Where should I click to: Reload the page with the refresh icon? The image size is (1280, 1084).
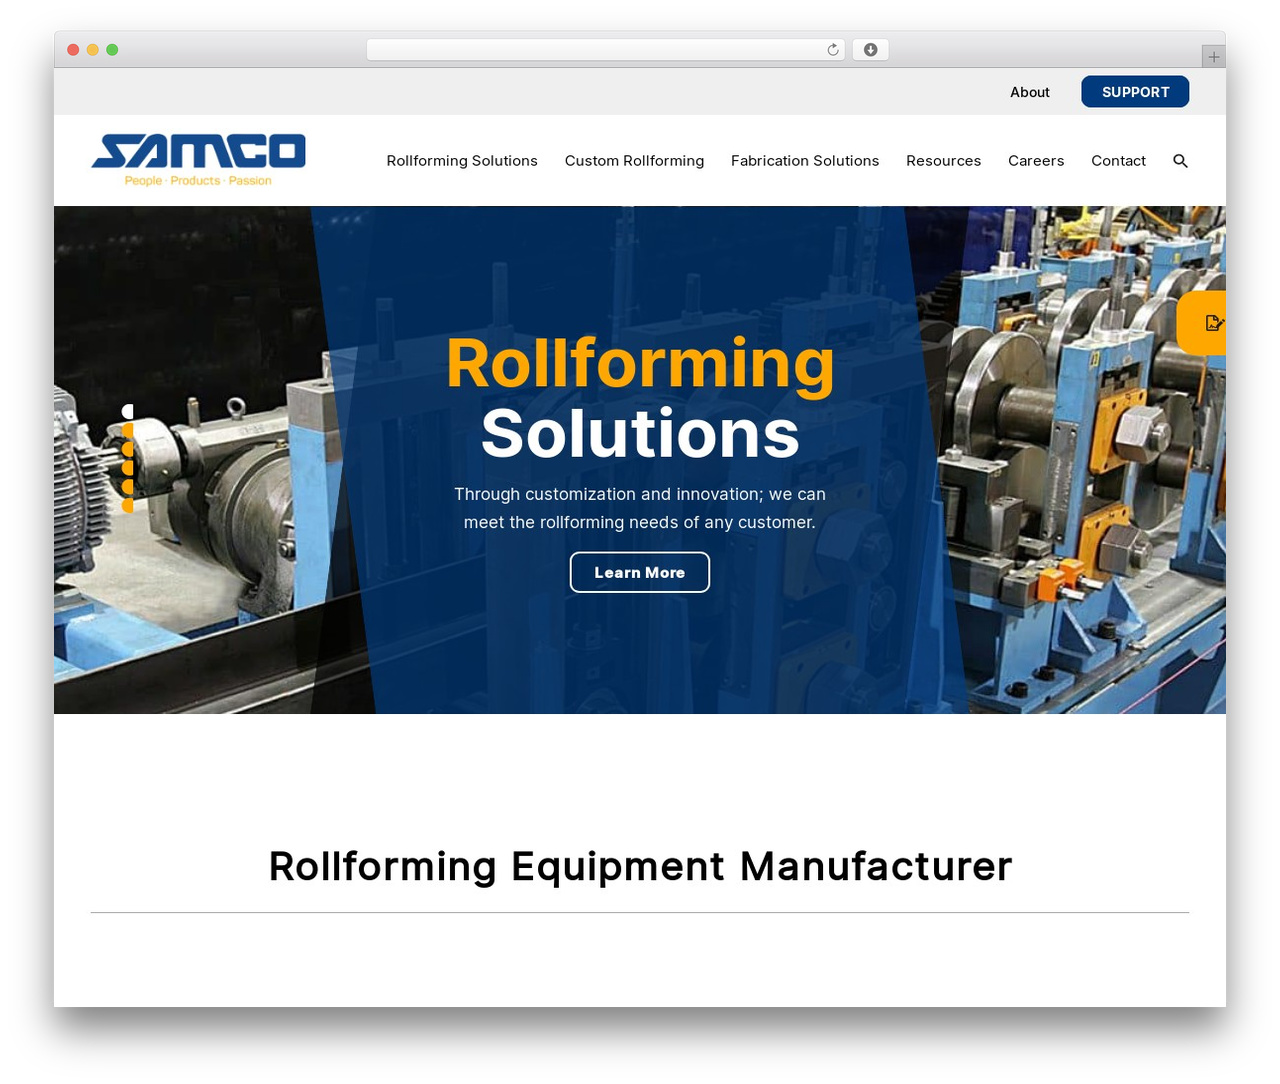[833, 50]
